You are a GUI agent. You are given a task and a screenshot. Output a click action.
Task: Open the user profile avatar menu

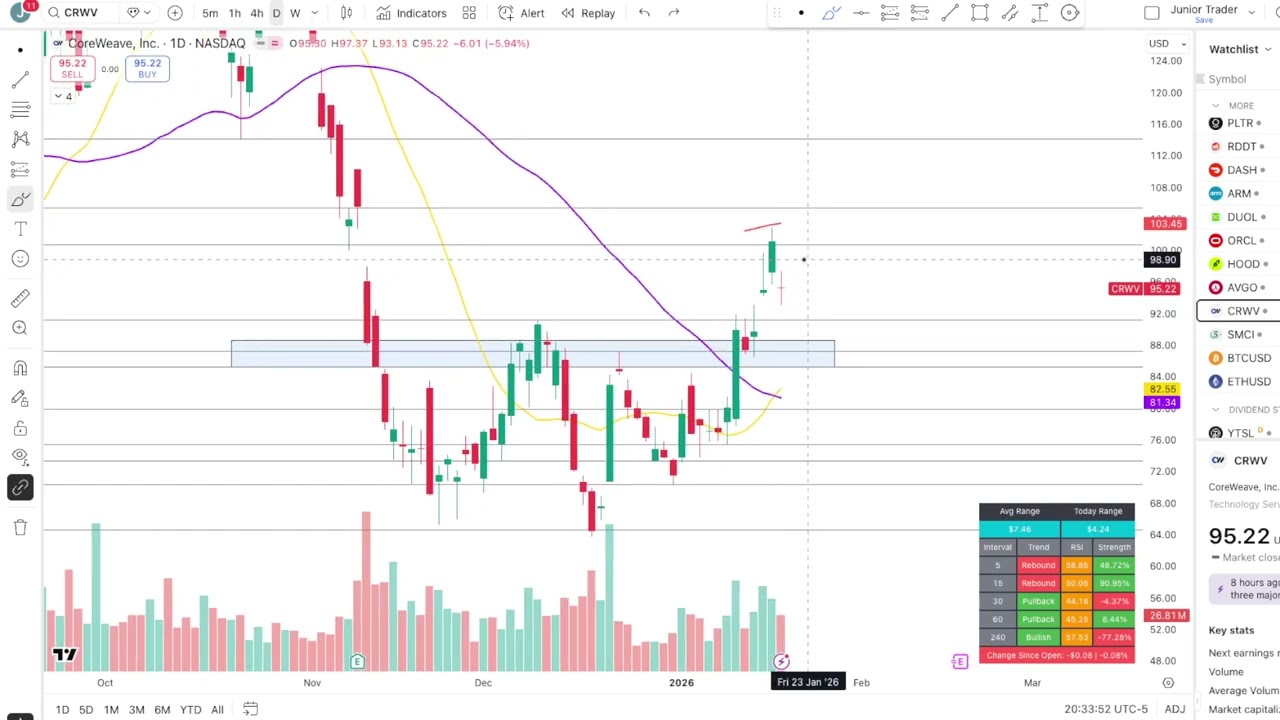point(20,12)
